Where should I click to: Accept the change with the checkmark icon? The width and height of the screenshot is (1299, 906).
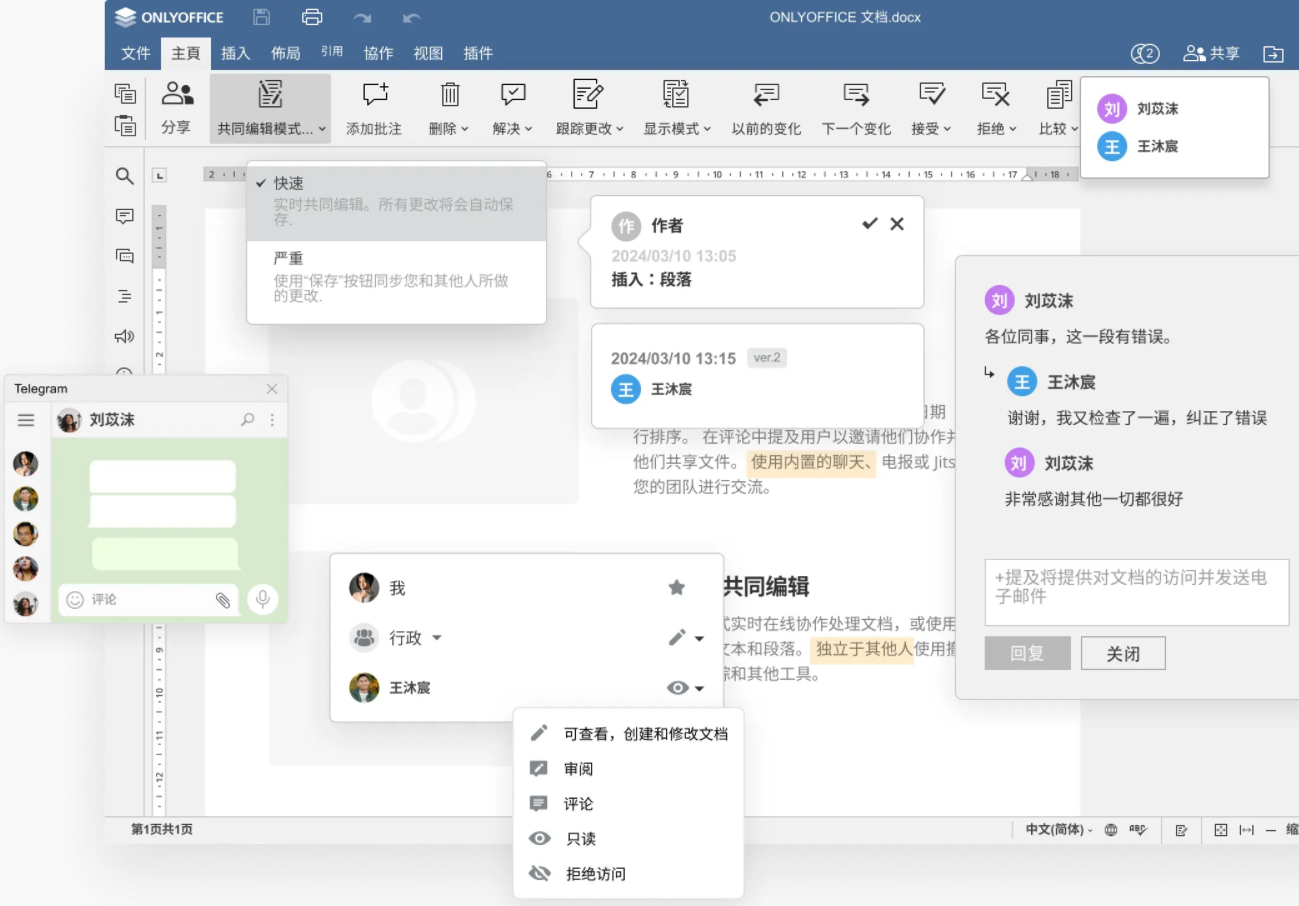(869, 224)
